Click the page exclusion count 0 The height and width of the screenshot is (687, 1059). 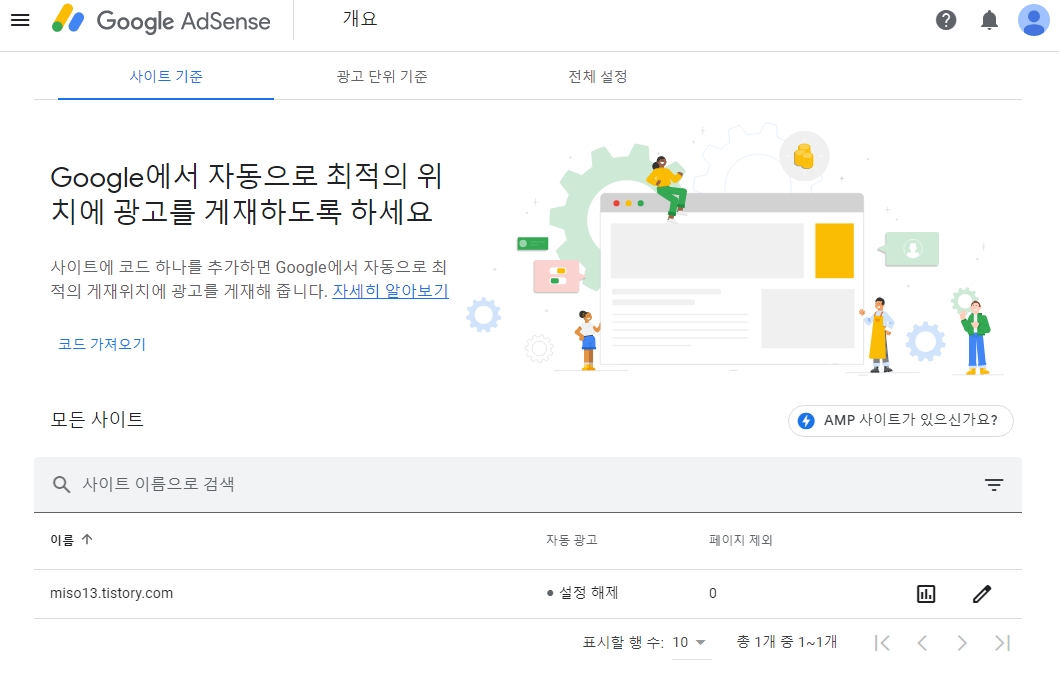coord(713,593)
